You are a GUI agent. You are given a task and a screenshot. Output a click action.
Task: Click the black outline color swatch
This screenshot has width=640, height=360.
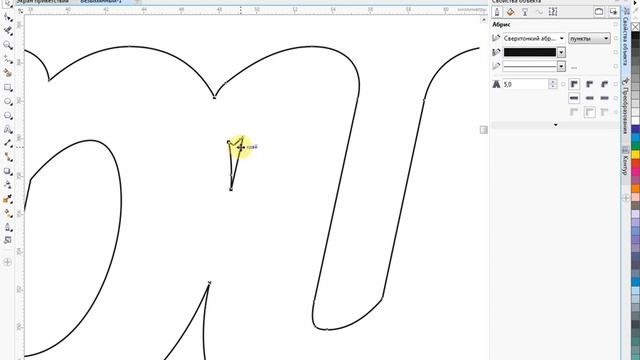tap(530, 52)
